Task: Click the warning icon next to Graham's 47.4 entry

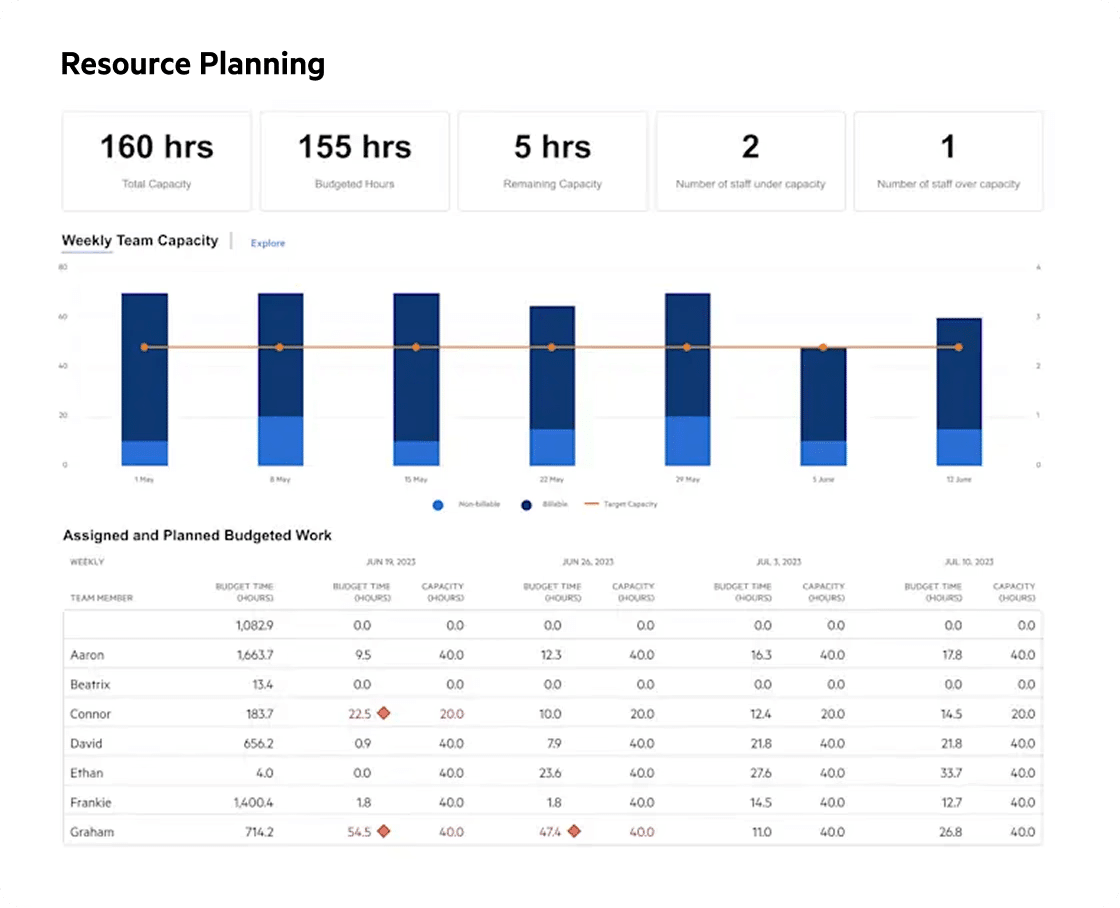Action: click(x=575, y=831)
